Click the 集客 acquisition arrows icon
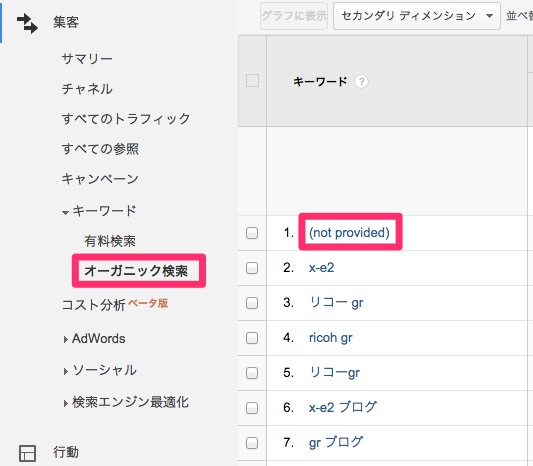Viewport: 533px width, 466px height. point(27,23)
